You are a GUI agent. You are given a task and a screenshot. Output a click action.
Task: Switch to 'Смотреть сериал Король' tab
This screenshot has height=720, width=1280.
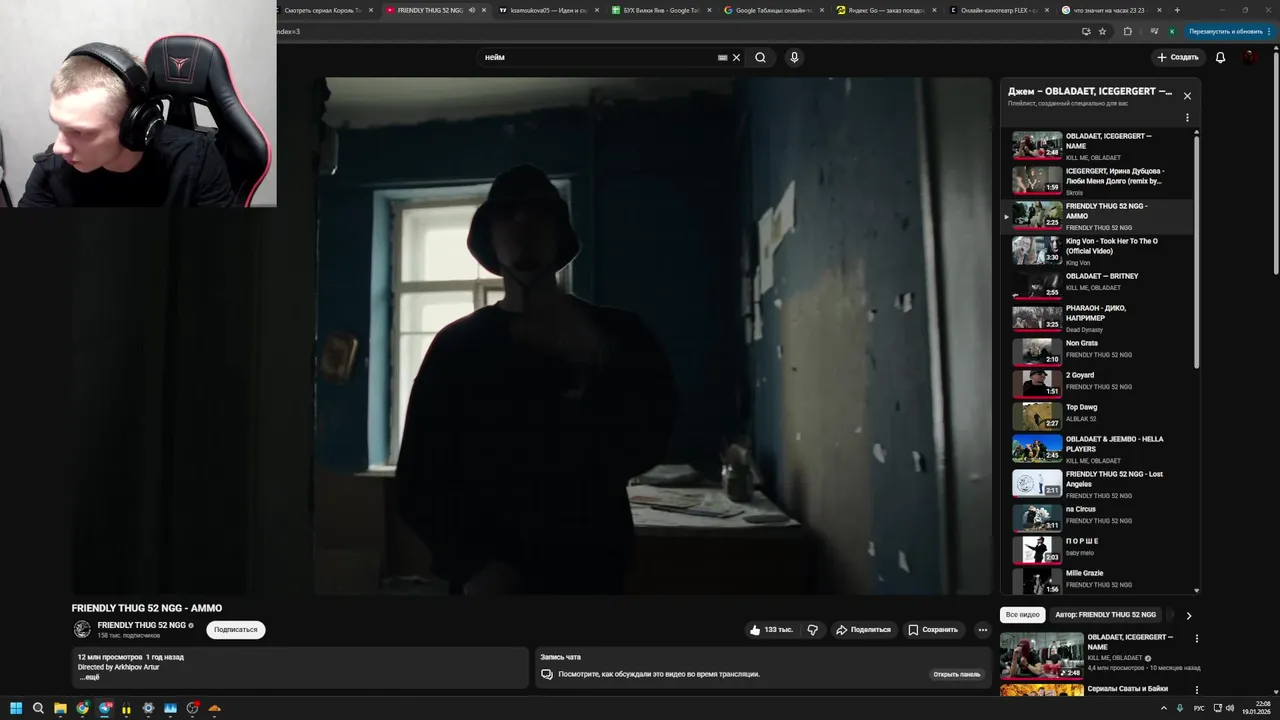click(x=323, y=10)
